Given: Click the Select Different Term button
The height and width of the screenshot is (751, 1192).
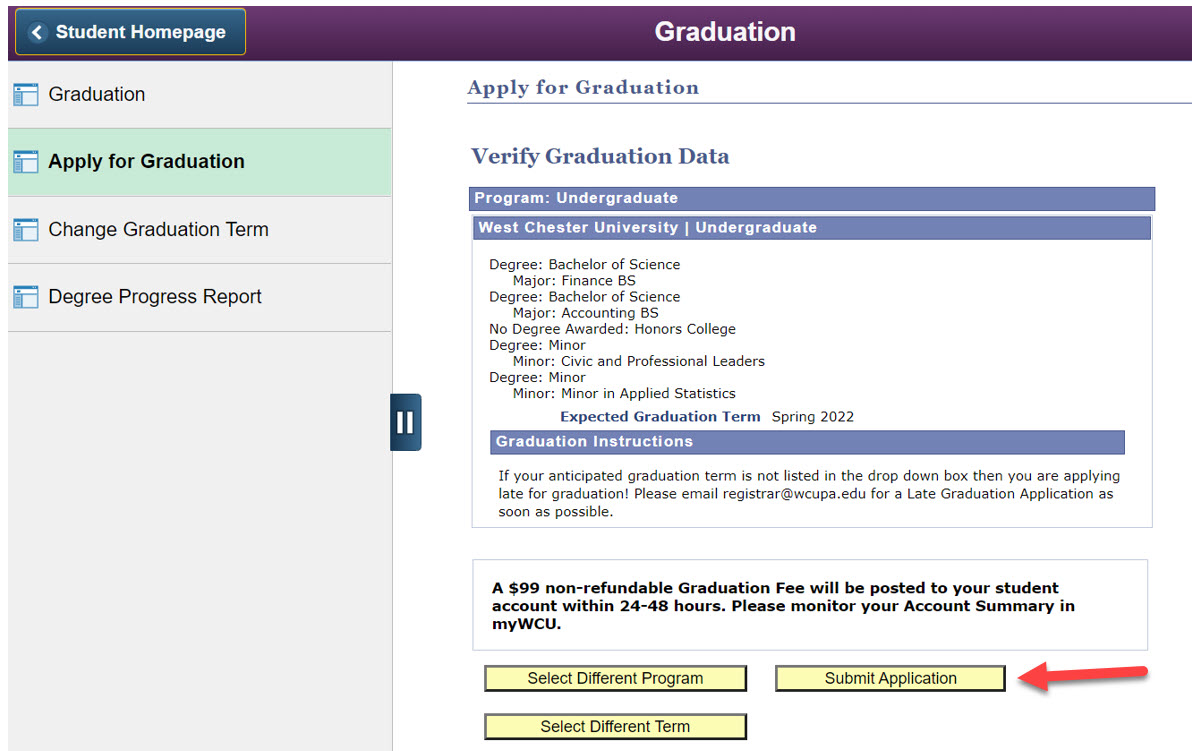Looking at the screenshot, I should 615,727.
